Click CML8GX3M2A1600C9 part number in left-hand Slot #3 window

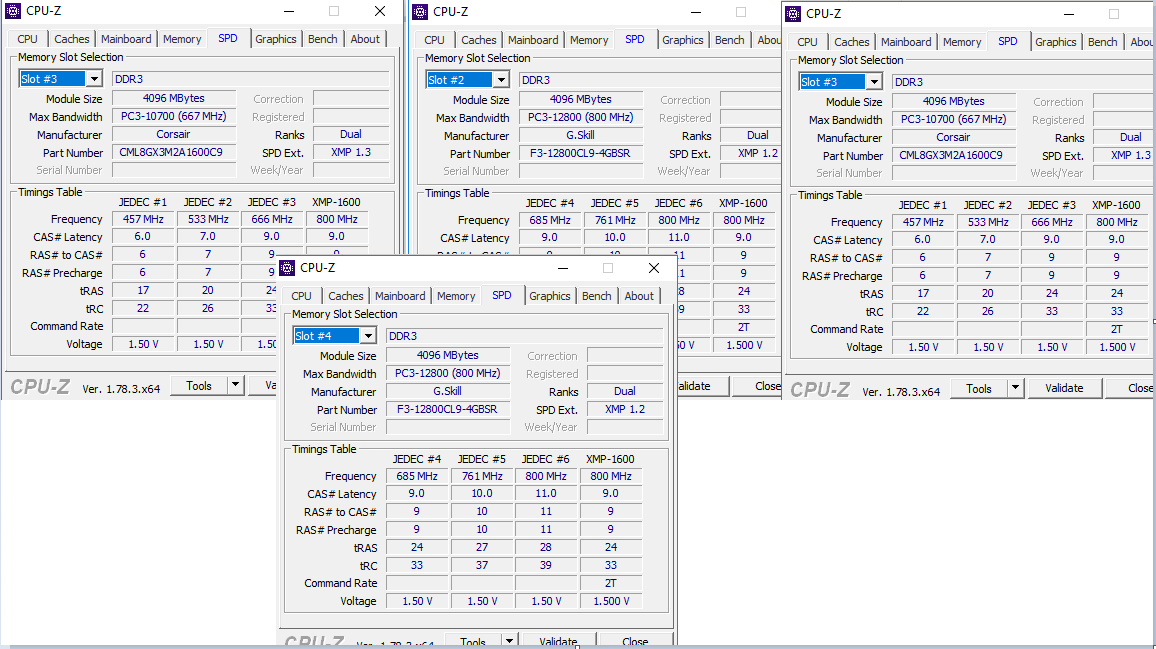pyautogui.click(x=174, y=153)
